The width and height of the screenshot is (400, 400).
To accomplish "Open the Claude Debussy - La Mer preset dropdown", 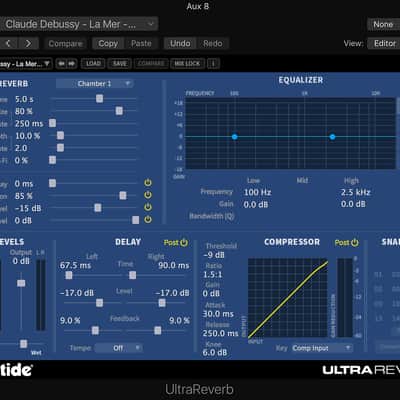I will point(79,24).
